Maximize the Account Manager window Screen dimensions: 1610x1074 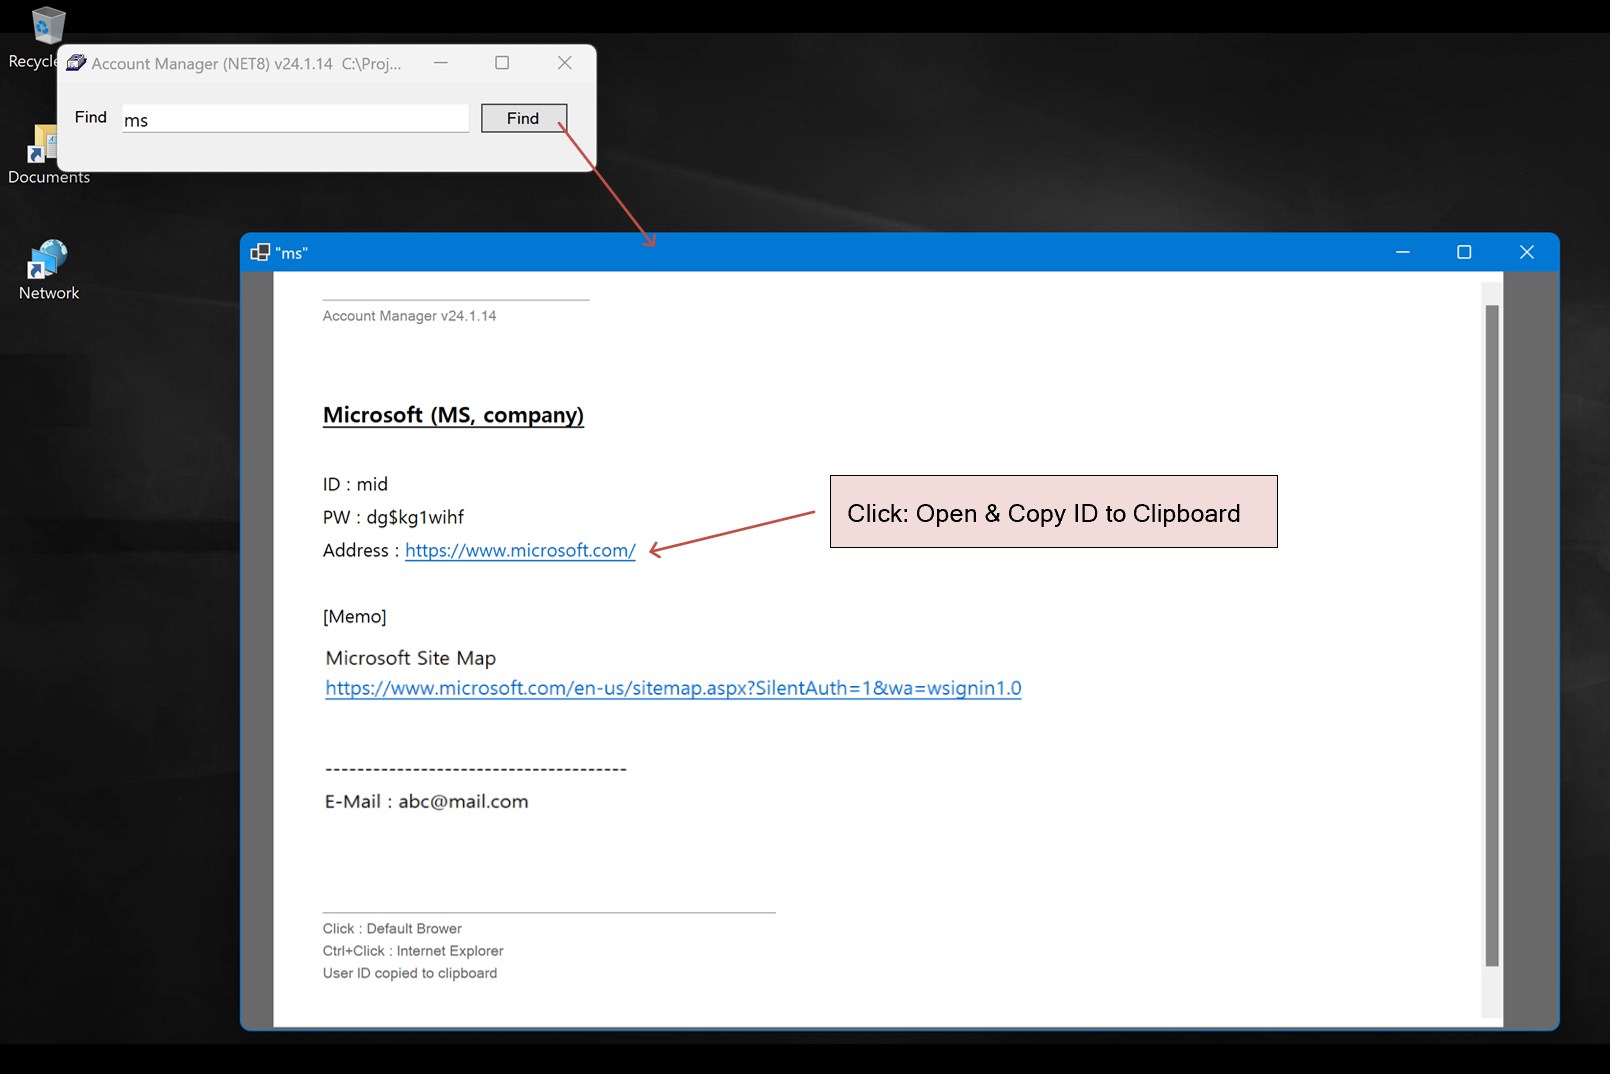(502, 63)
